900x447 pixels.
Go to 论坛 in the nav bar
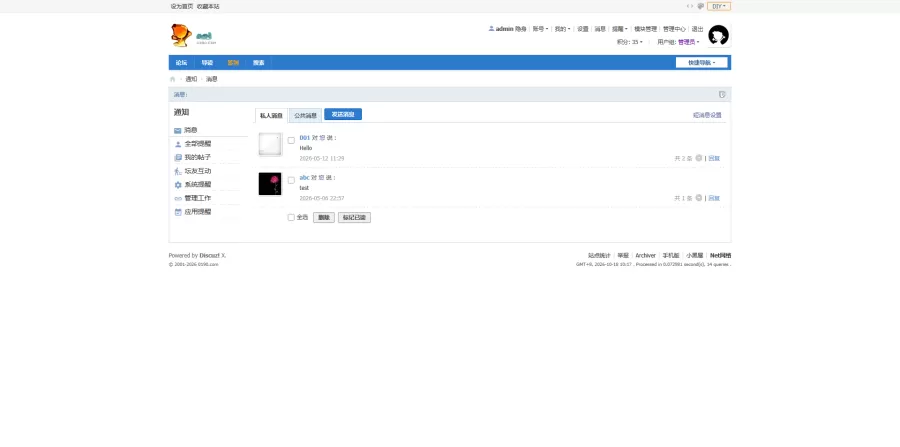[x=181, y=63]
